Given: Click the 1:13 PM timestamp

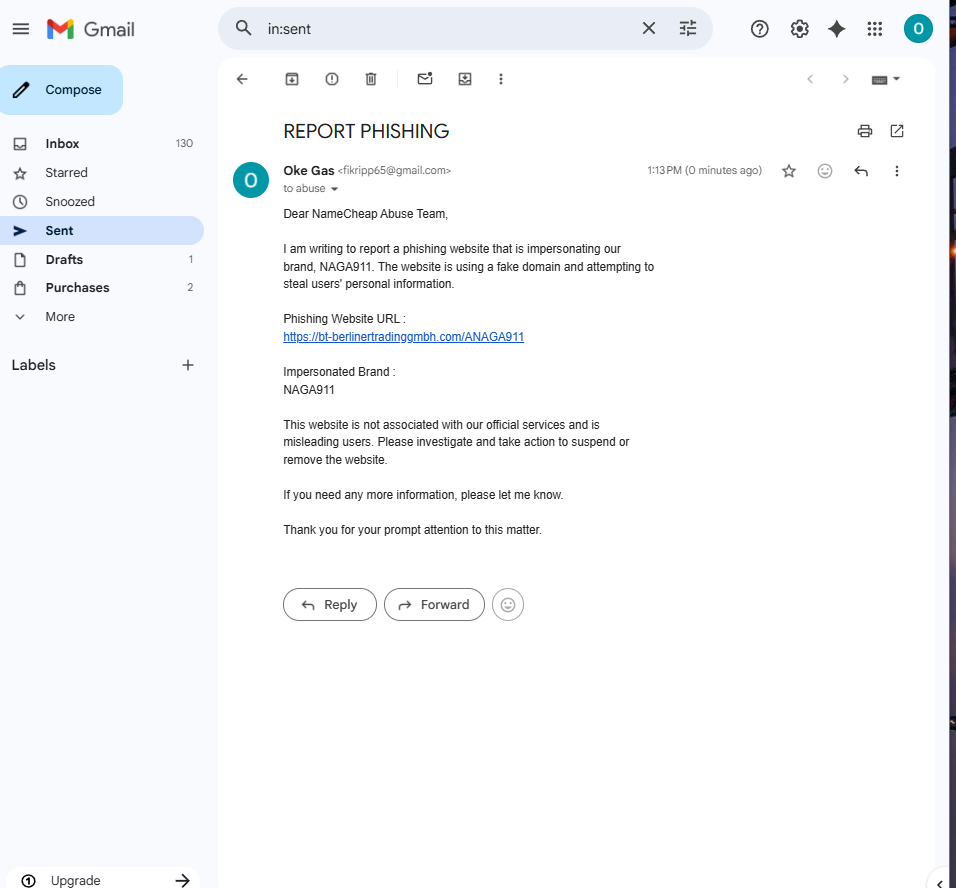Looking at the screenshot, I should tap(704, 171).
